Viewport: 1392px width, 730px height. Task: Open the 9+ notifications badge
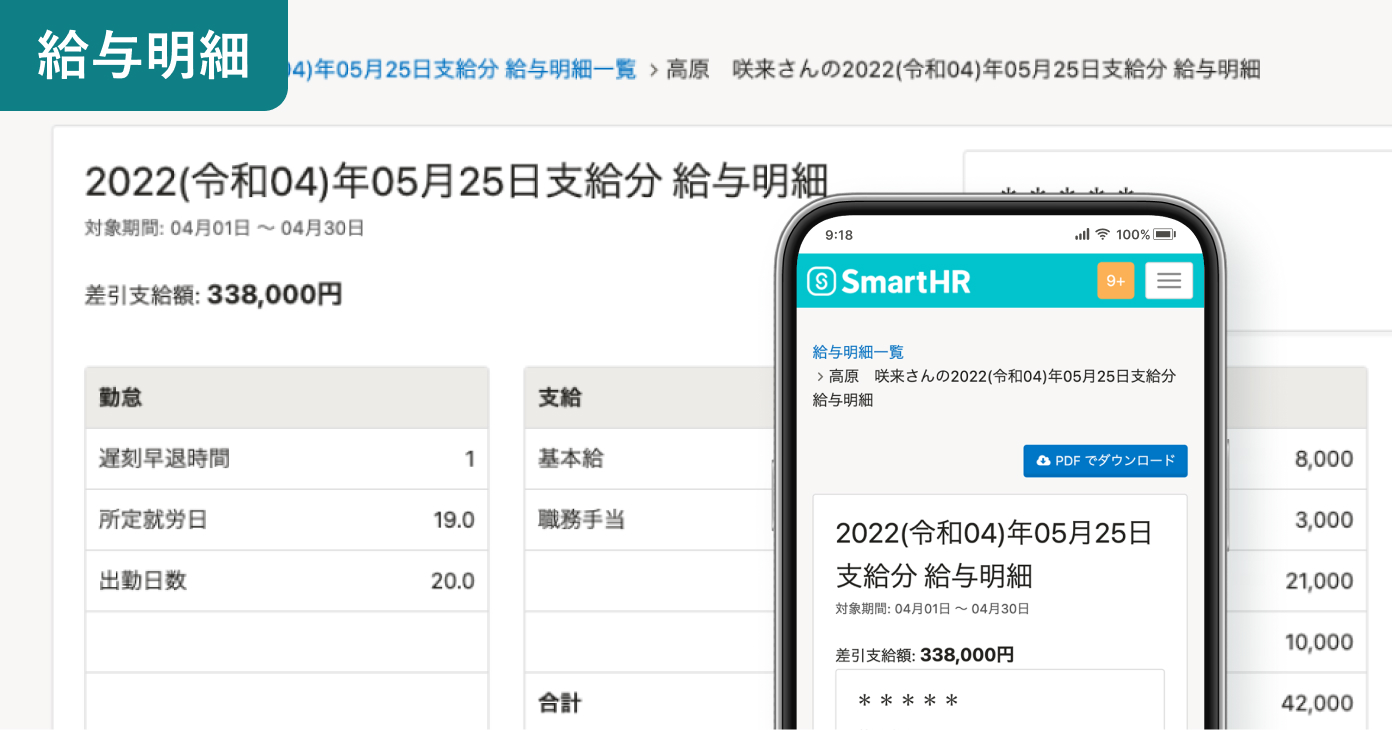click(x=1115, y=281)
